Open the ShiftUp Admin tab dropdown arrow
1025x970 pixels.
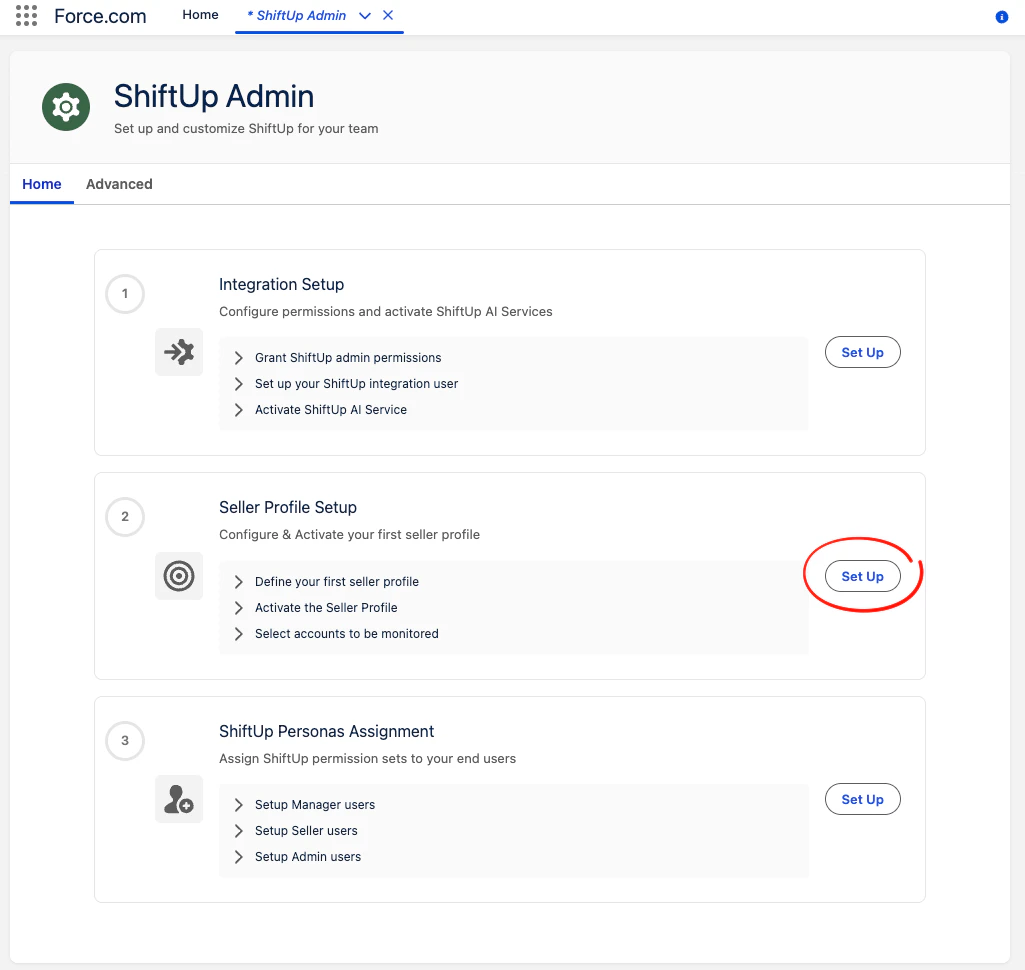[x=365, y=16]
